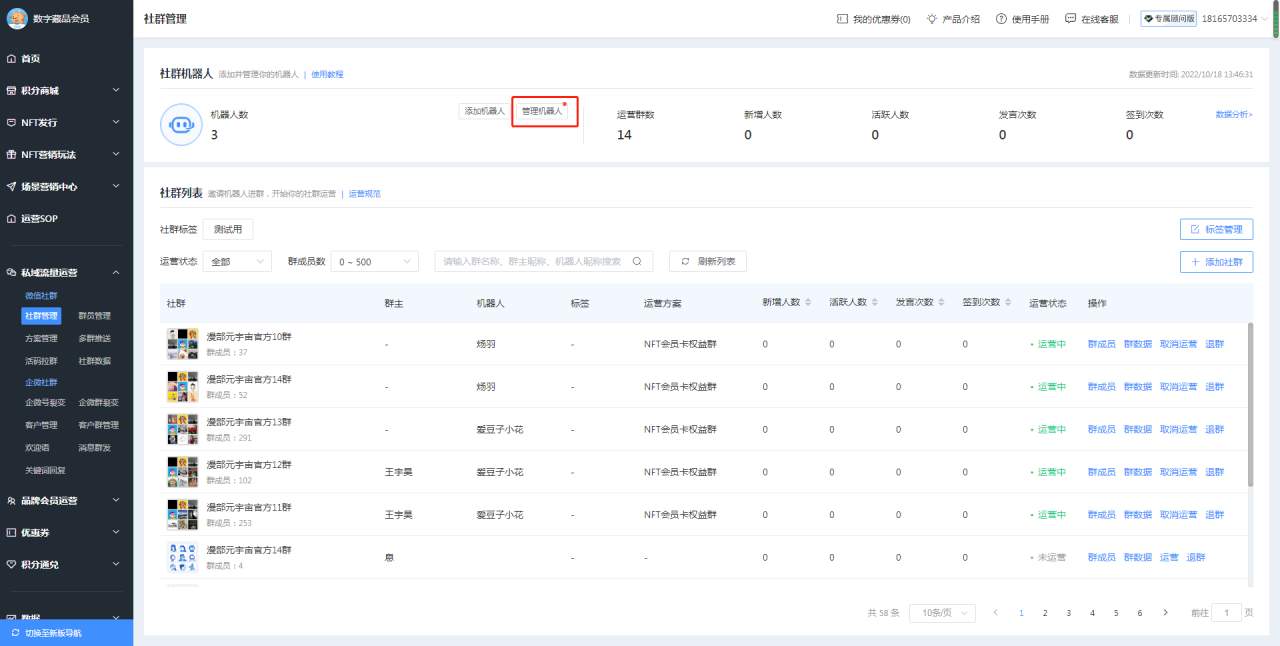Sort by 活跃人数 column arrows

(x=875, y=303)
